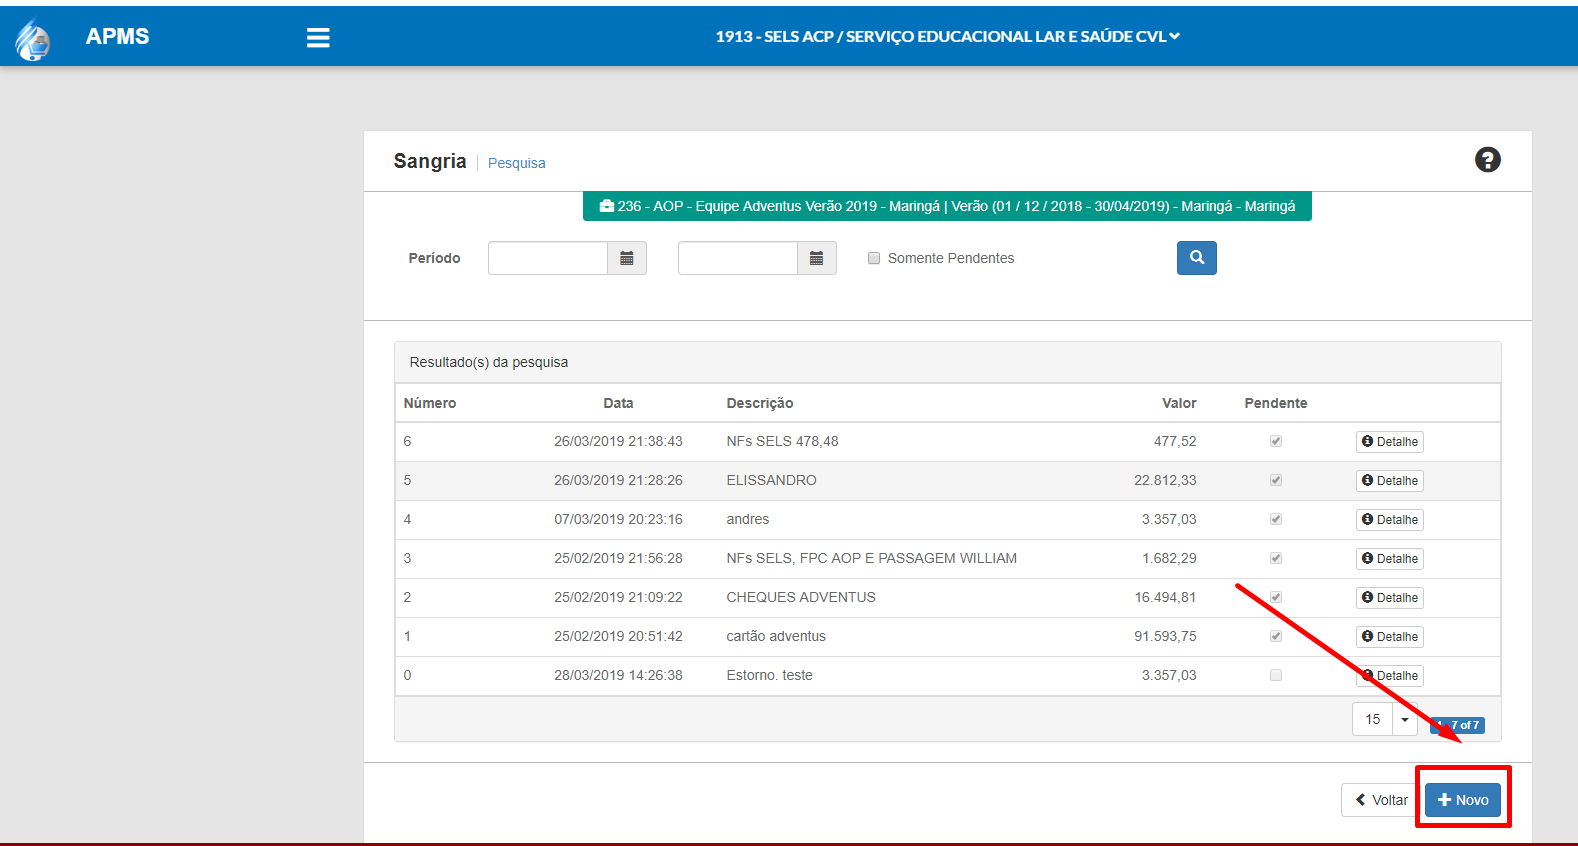This screenshot has width=1578, height=846.
Task: Select date 07/03/2019 20:23:16 cell
Action: tap(618, 519)
